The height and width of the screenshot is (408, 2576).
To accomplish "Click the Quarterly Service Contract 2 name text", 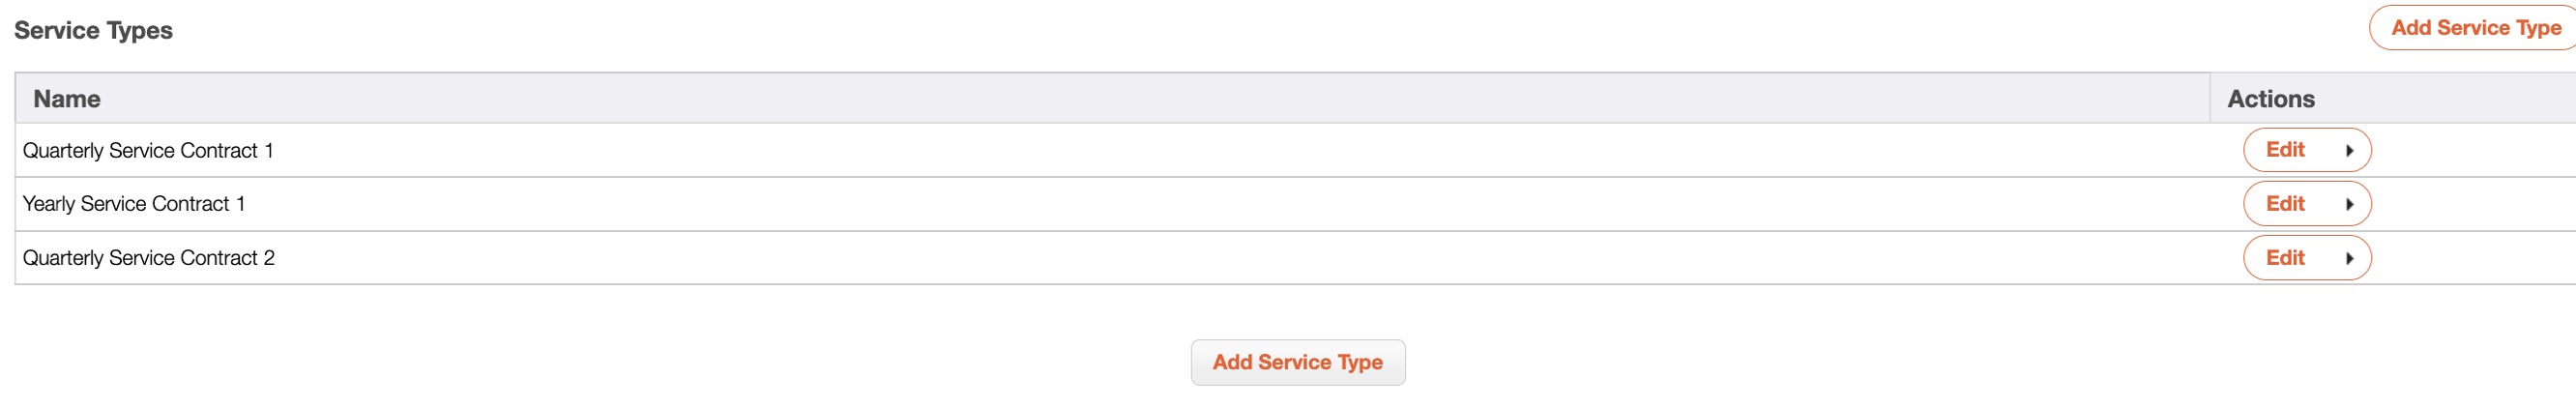I will tap(149, 258).
